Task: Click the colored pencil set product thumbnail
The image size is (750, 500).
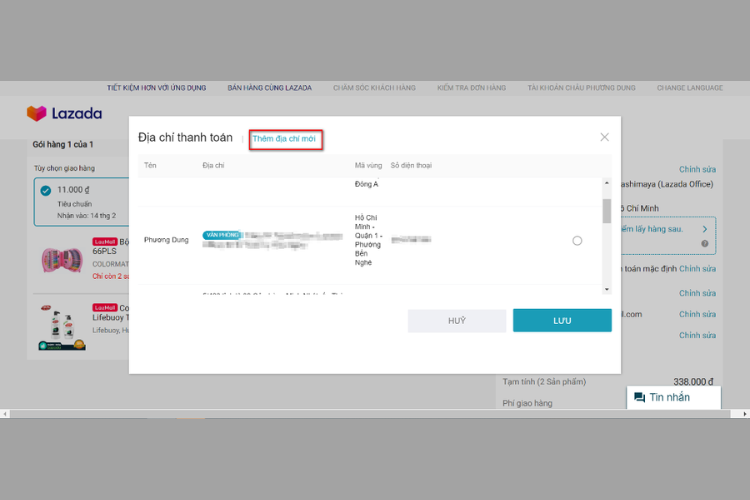Action: (x=62, y=260)
